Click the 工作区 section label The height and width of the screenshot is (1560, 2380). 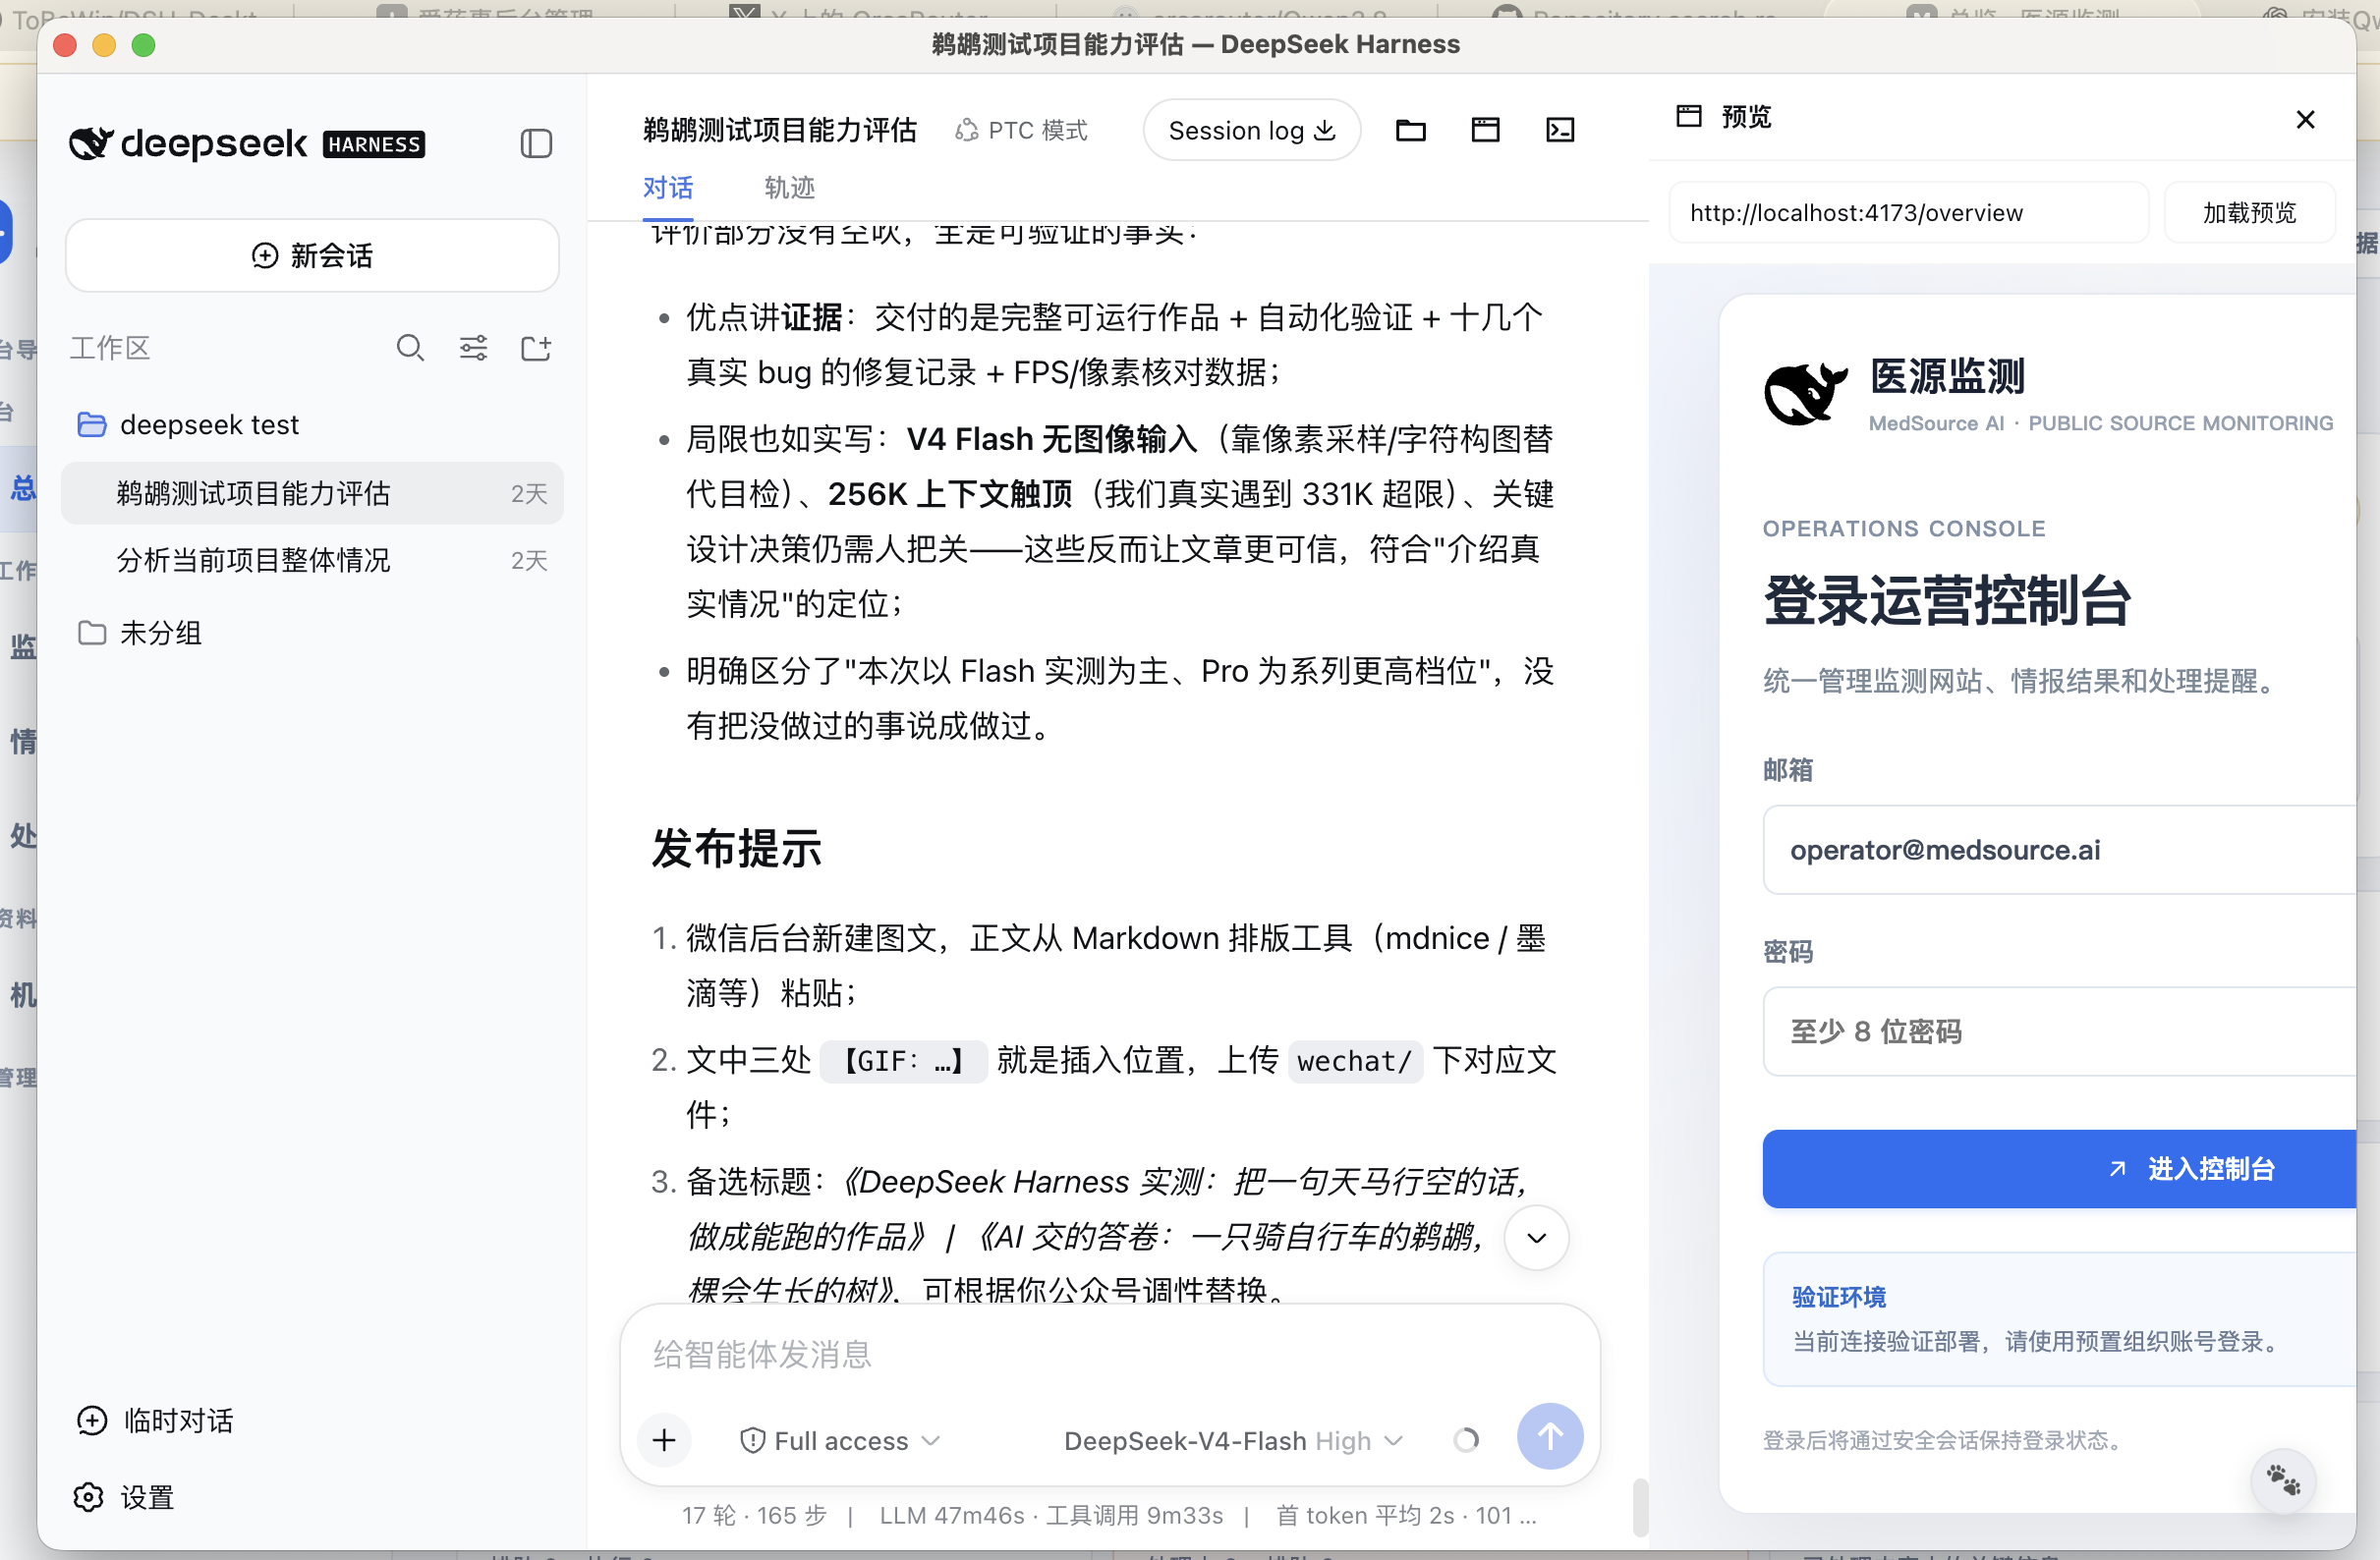[110, 348]
